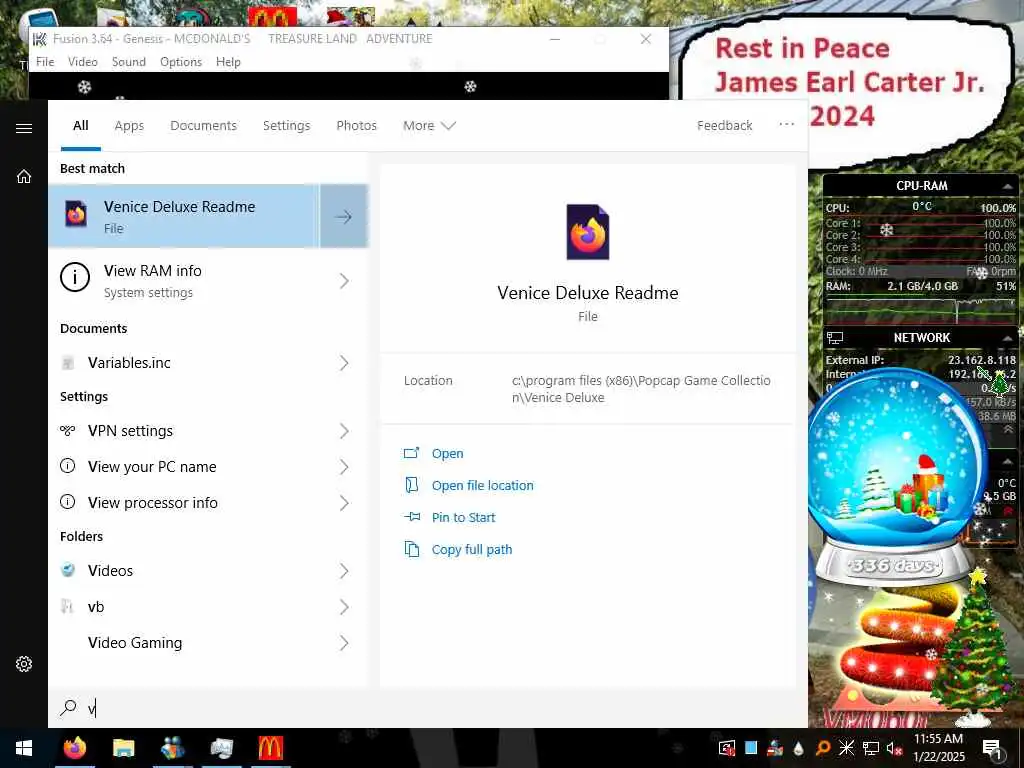Switch to the Photos search tab
Screen dimensions: 1024x768
point(357,125)
